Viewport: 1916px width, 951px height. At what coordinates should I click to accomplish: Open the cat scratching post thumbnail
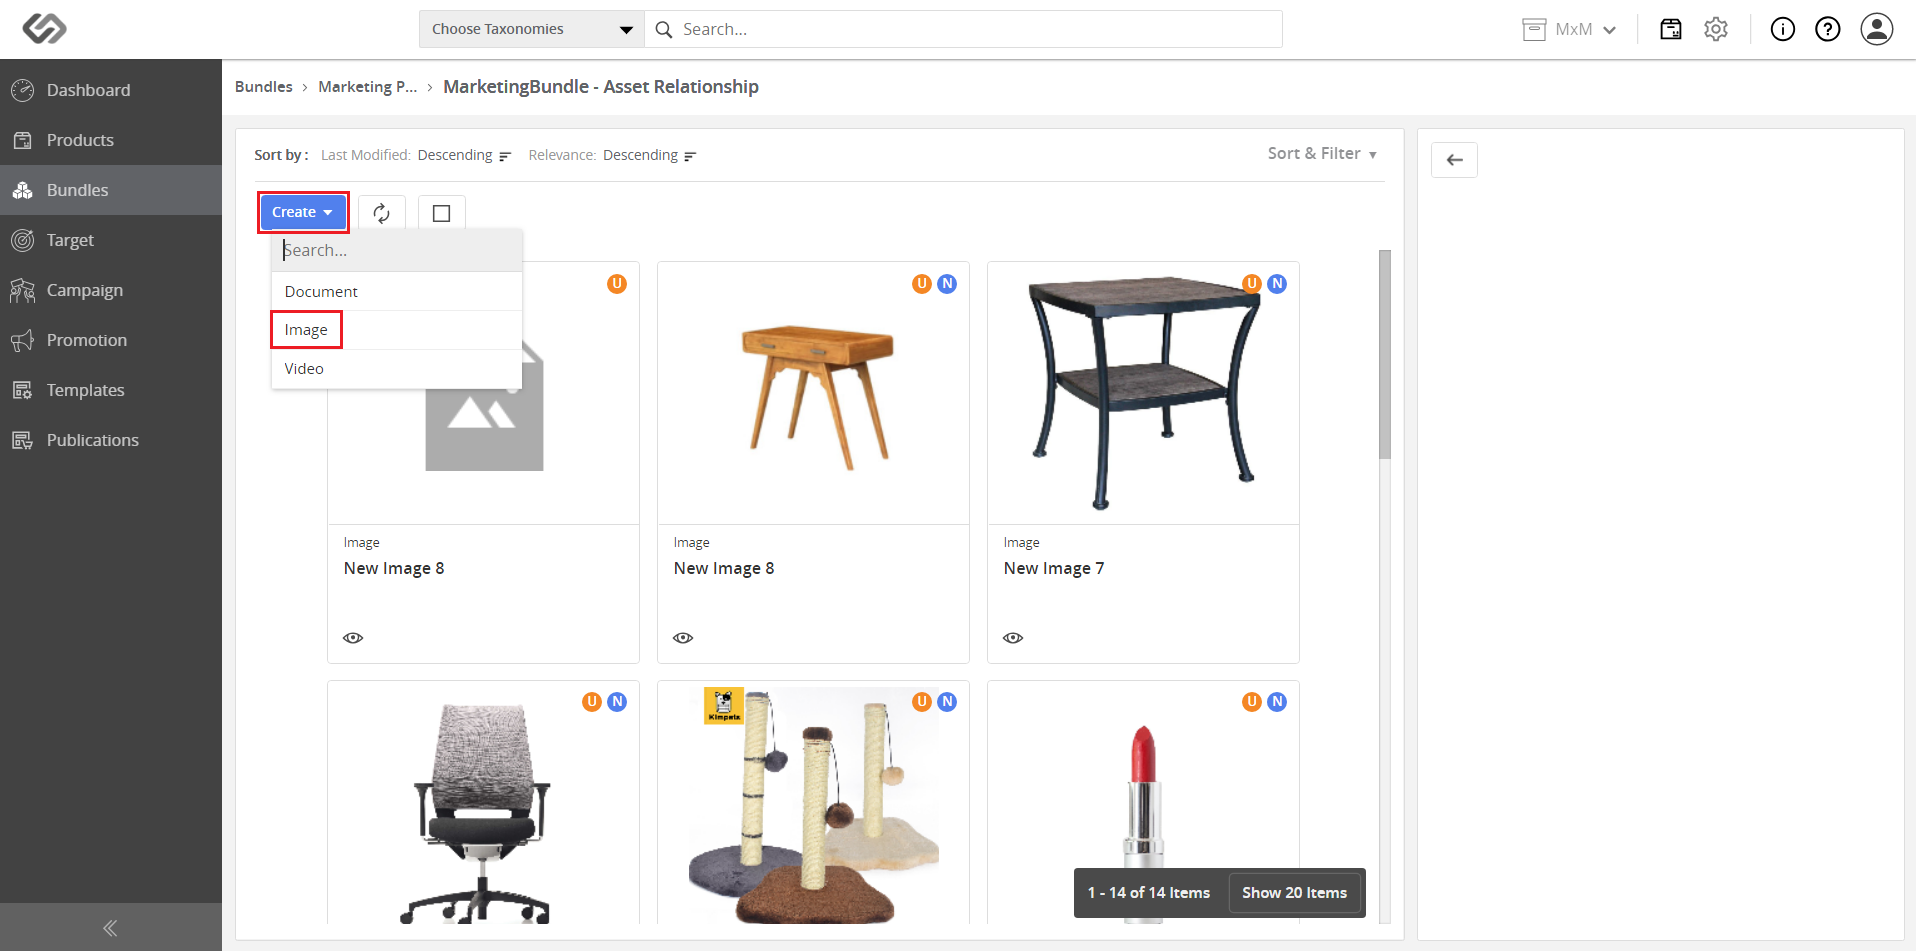(x=814, y=805)
